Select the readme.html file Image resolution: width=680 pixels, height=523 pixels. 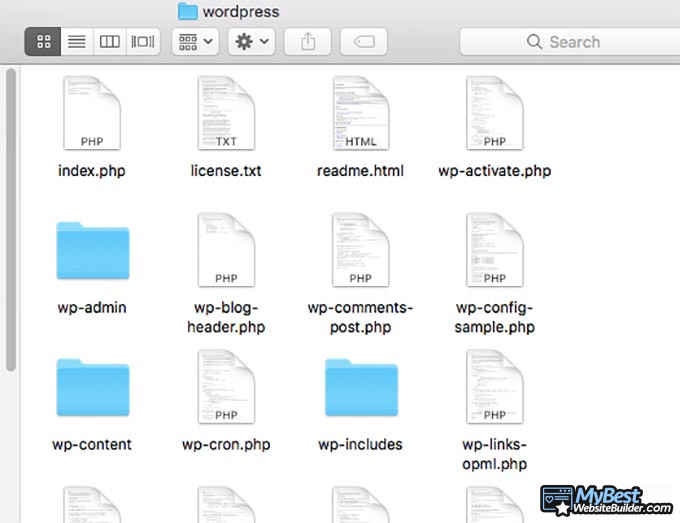(360, 115)
